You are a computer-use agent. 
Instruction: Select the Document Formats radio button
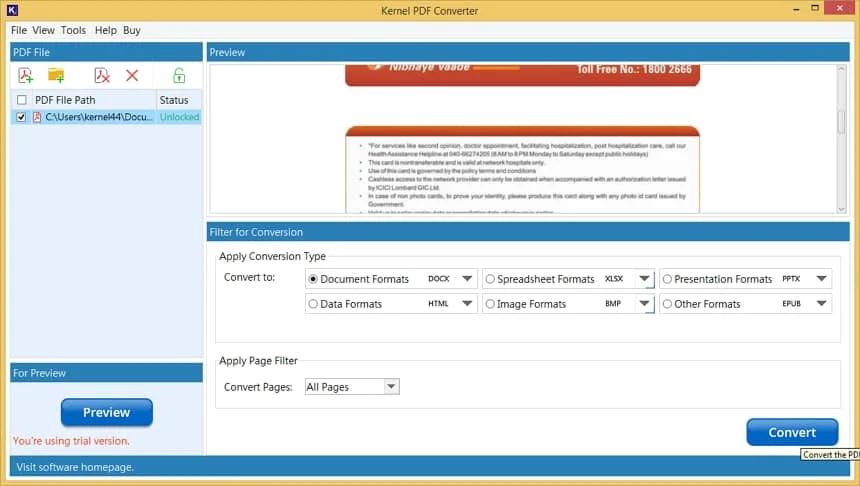coord(313,279)
